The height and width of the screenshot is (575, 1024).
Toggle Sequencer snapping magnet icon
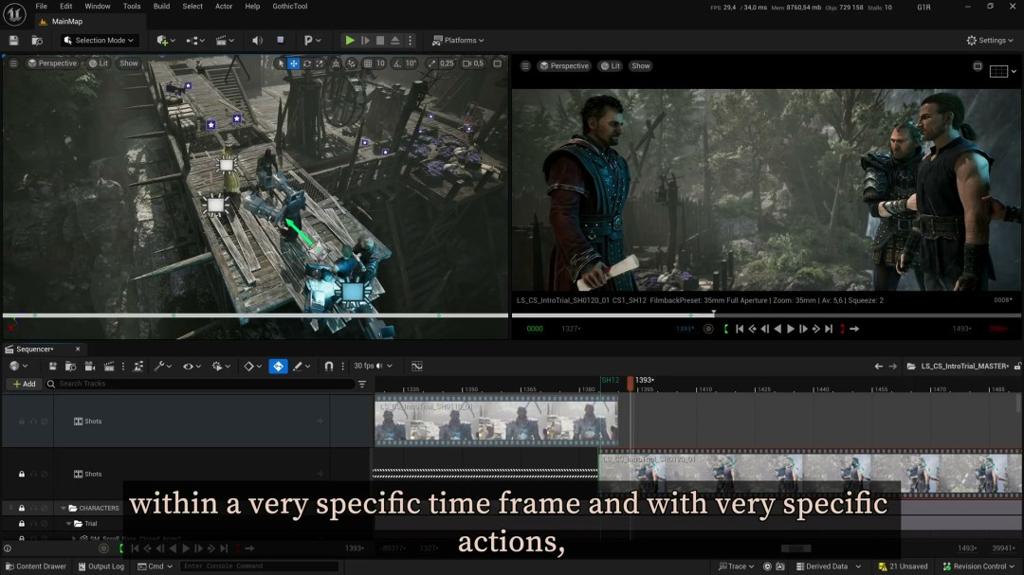pyautogui.click(x=328, y=366)
